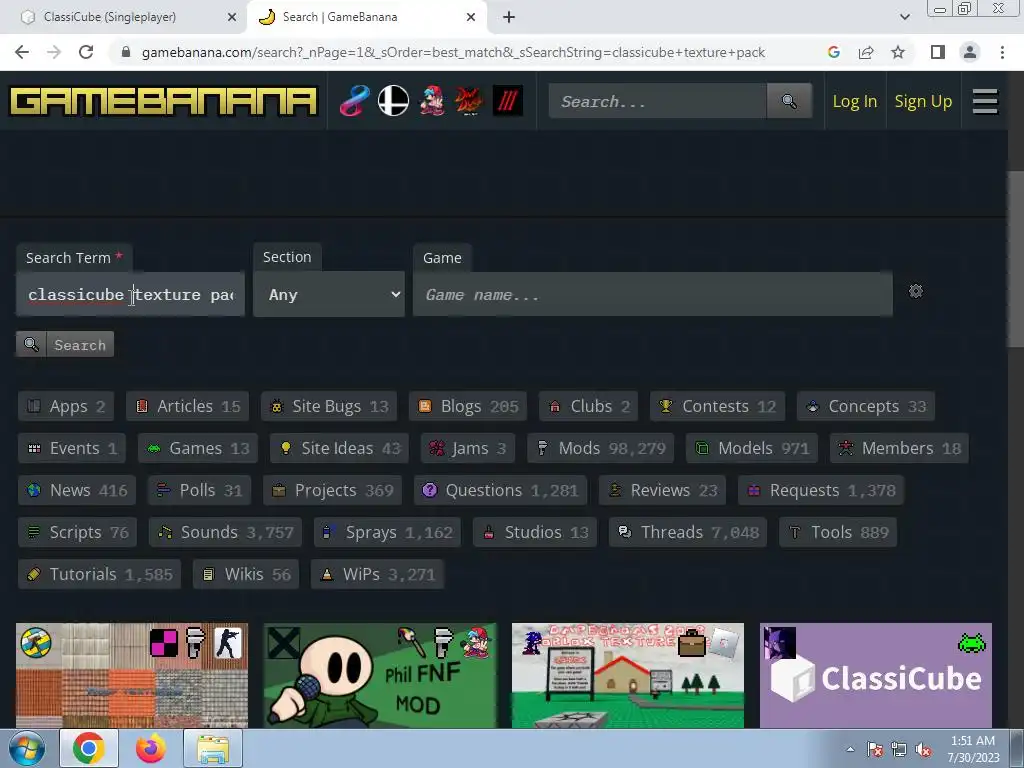
Task: Filter results by Concepts 33
Action: (x=866, y=406)
